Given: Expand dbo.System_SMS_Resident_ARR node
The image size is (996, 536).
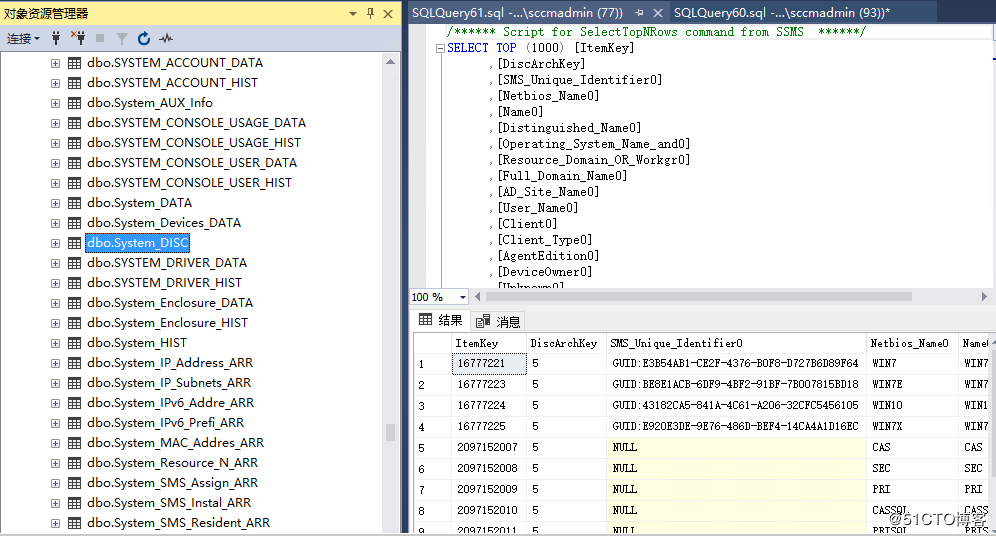Looking at the screenshot, I should tap(55, 523).
